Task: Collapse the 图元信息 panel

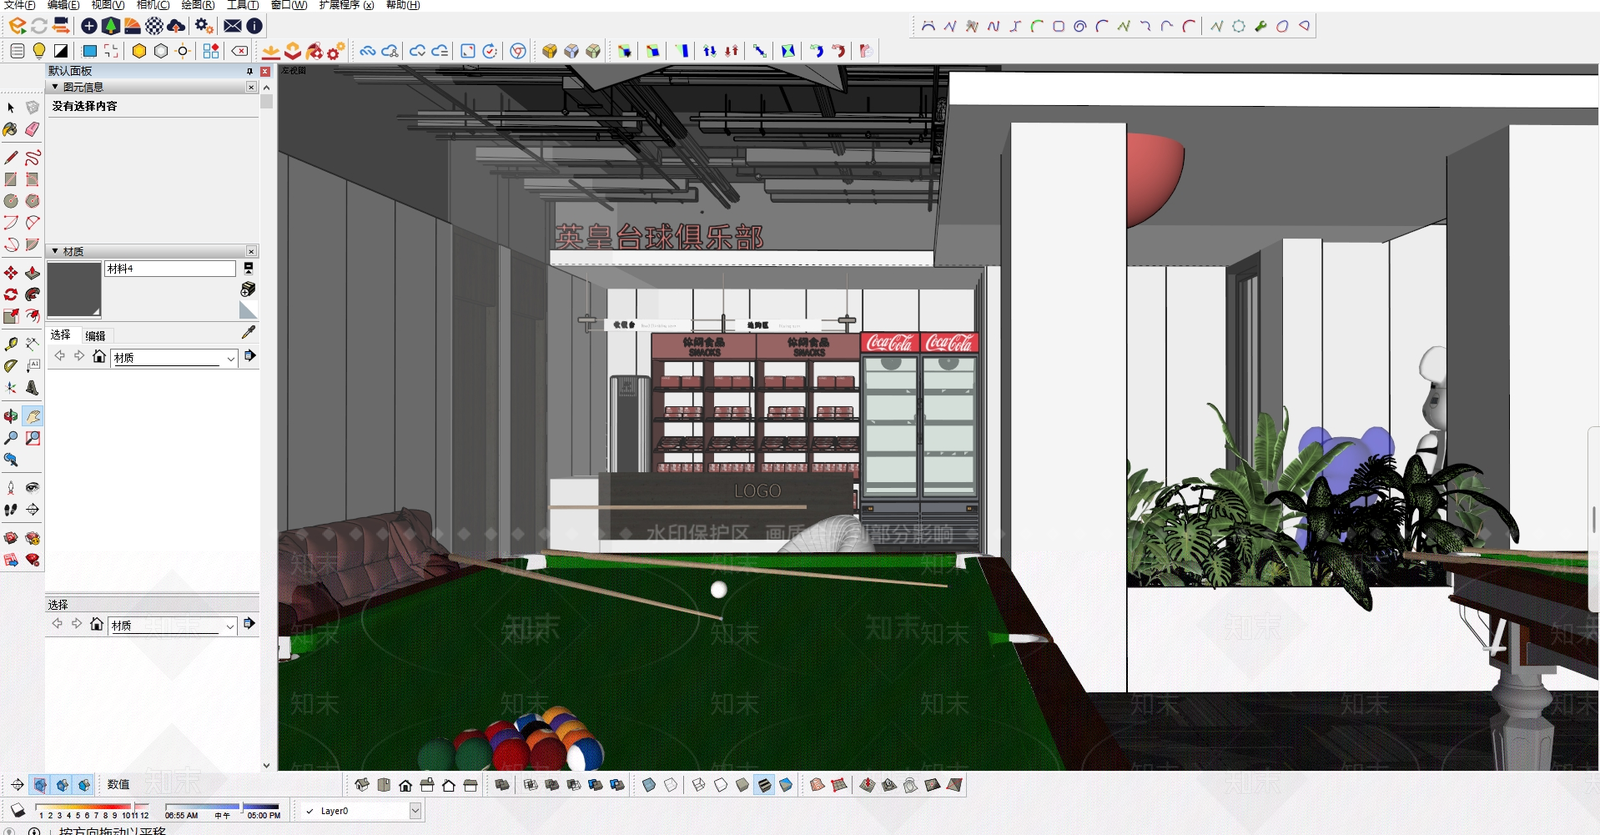Action: (x=55, y=87)
